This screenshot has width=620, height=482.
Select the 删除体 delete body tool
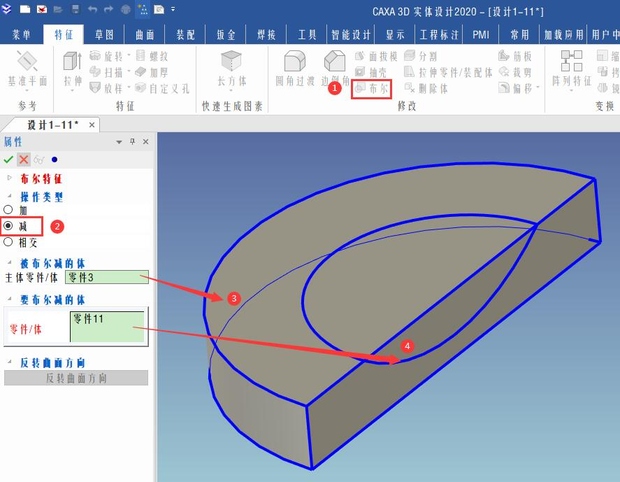pyautogui.click(x=426, y=88)
